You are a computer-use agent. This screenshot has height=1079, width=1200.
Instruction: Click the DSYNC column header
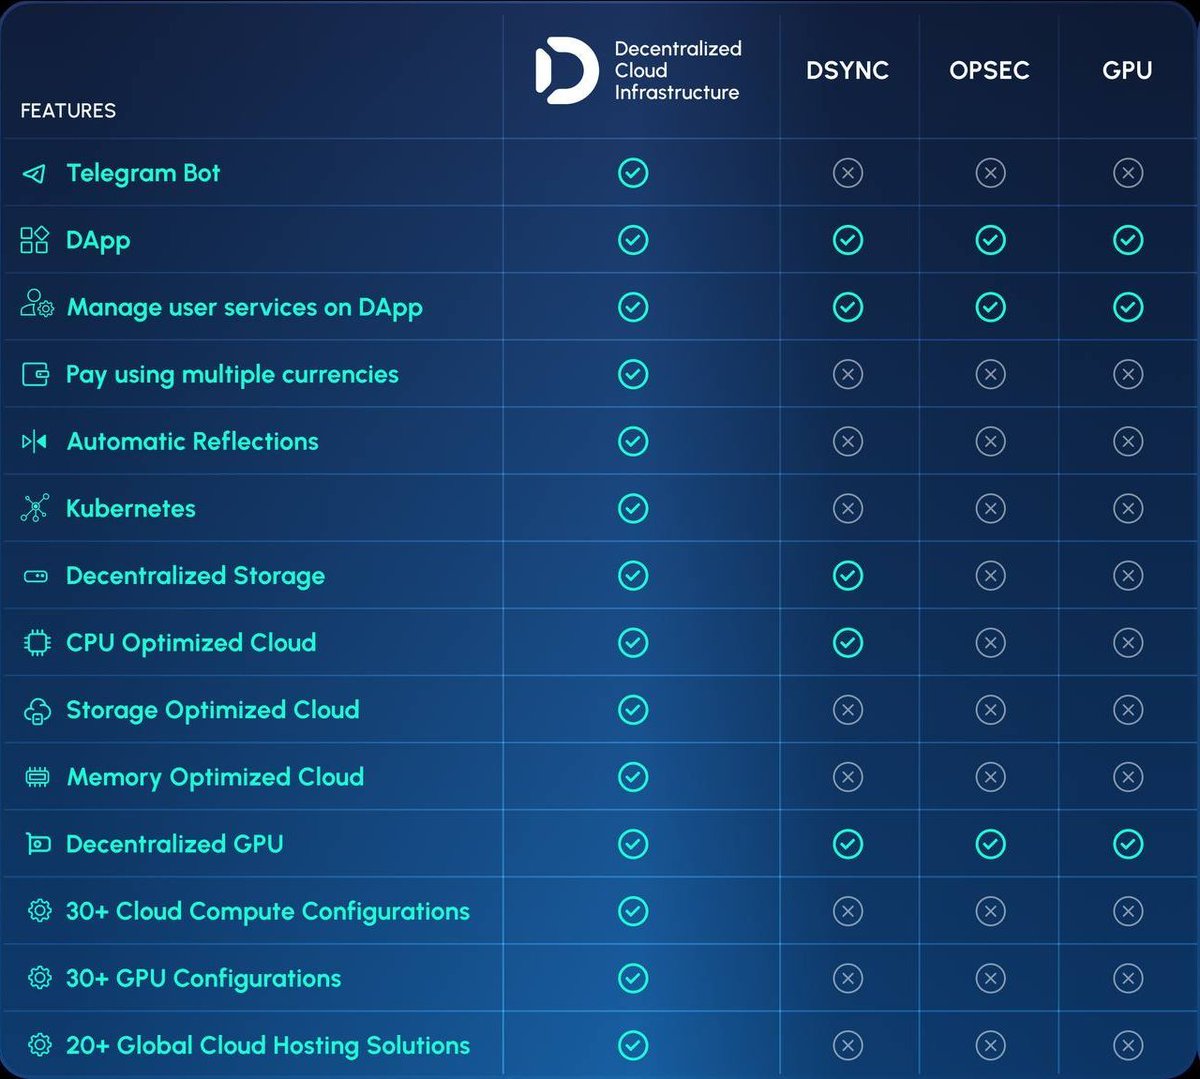[x=848, y=71]
